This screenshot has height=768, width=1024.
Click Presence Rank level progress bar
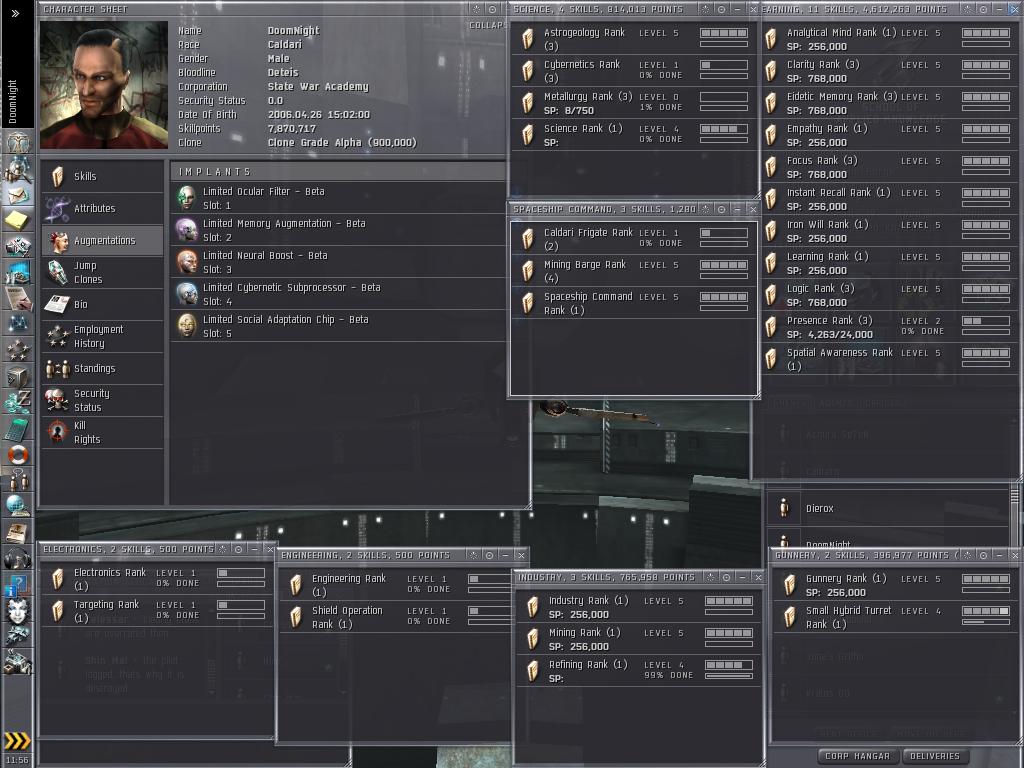[986, 321]
